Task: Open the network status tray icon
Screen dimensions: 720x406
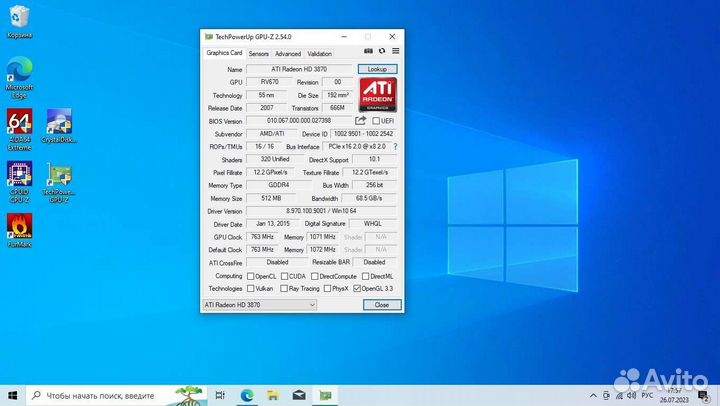Action: tap(619, 395)
